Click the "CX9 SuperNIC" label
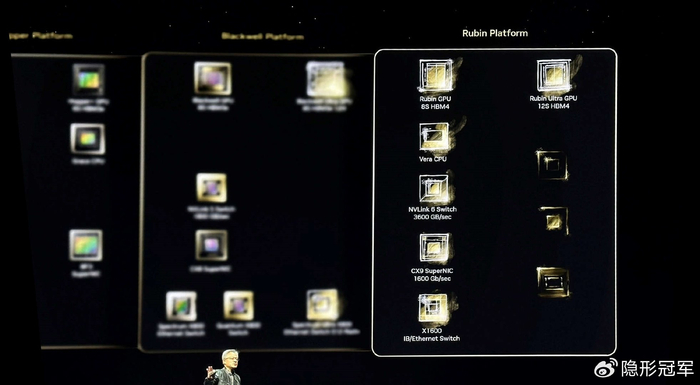Screen dimensions: 700x385 [x=432, y=271]
